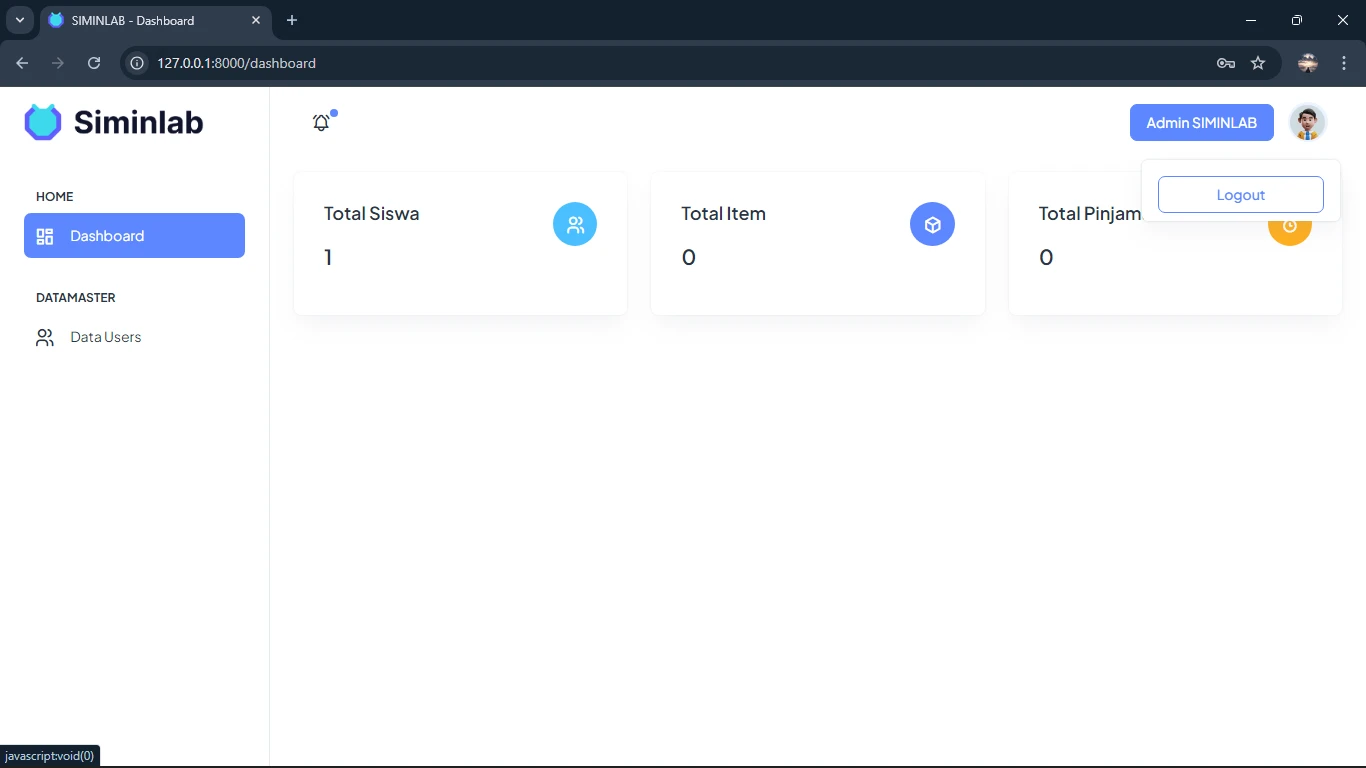1366x768 pixels.
Task: Click the orange Total Pinjam clock icon
Action: (x=1289, y=229)
